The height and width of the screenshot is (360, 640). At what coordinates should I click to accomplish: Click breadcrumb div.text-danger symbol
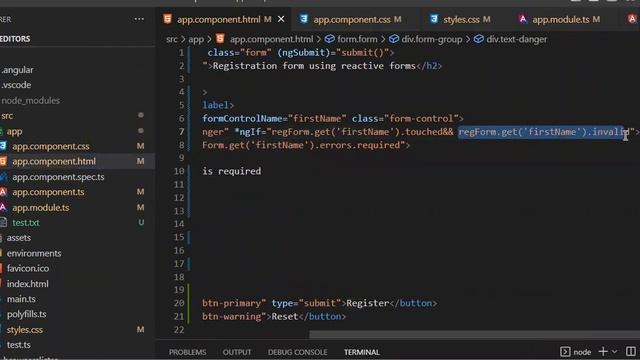[x=516, y=39]
